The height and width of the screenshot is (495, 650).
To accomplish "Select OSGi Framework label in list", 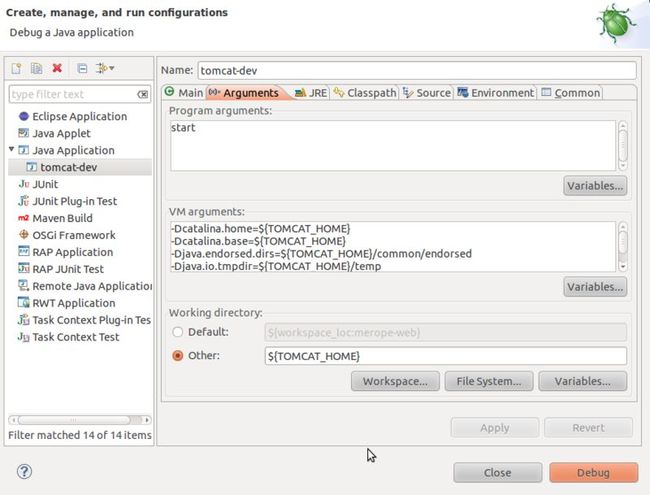I will click(x=74, y=235).
